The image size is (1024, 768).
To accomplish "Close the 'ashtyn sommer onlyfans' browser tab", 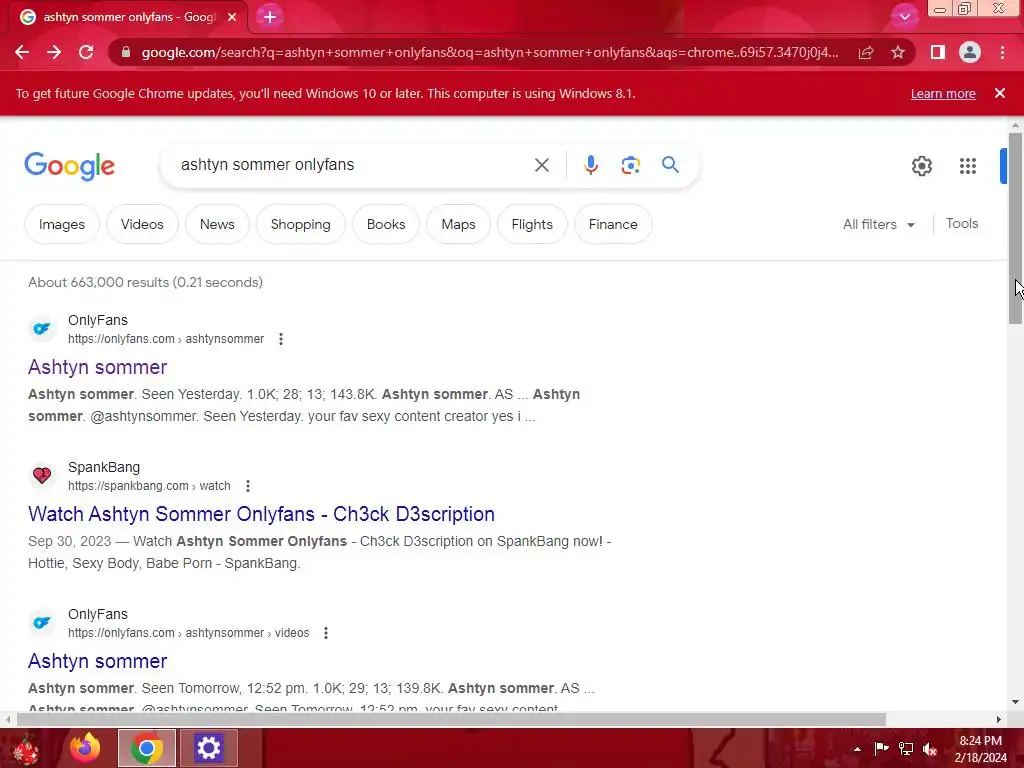I will click(232, 17).
